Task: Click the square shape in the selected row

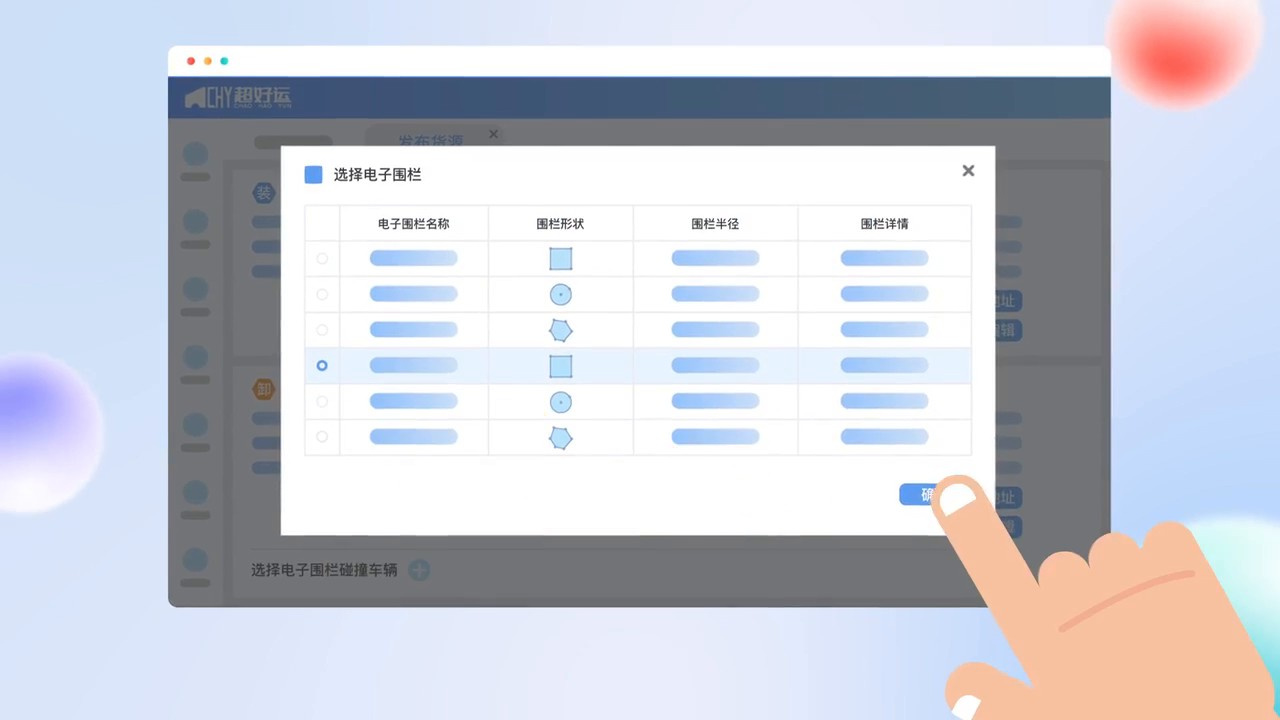Action: (x=561, y=366)
